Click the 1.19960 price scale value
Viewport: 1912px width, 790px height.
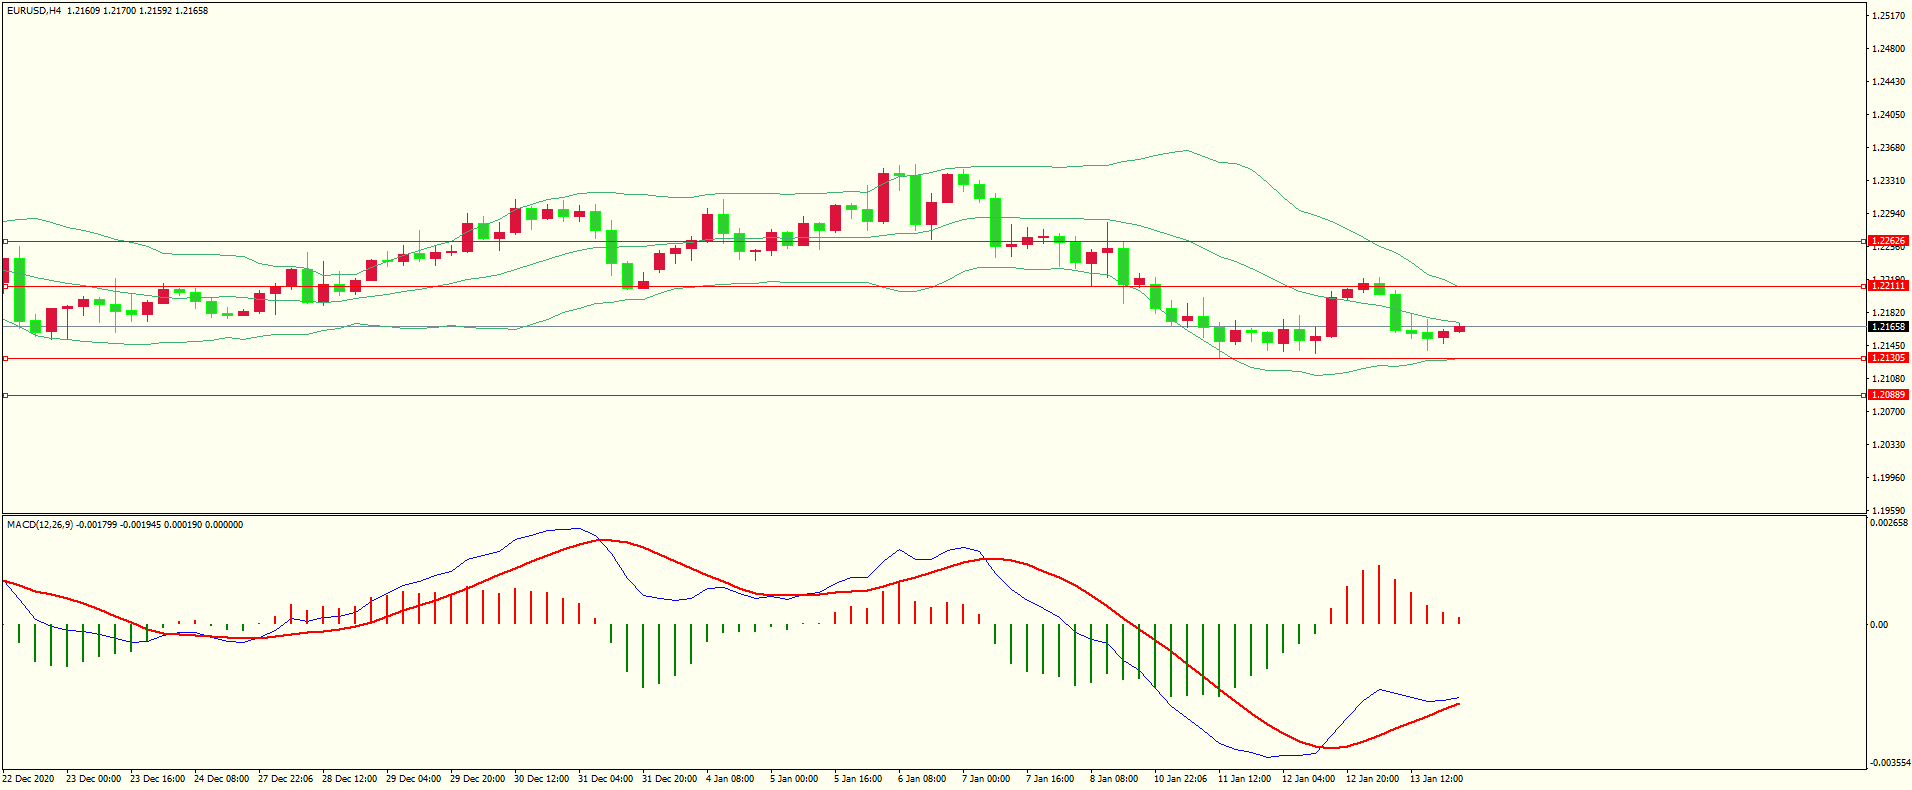(x=1888, y=478)
